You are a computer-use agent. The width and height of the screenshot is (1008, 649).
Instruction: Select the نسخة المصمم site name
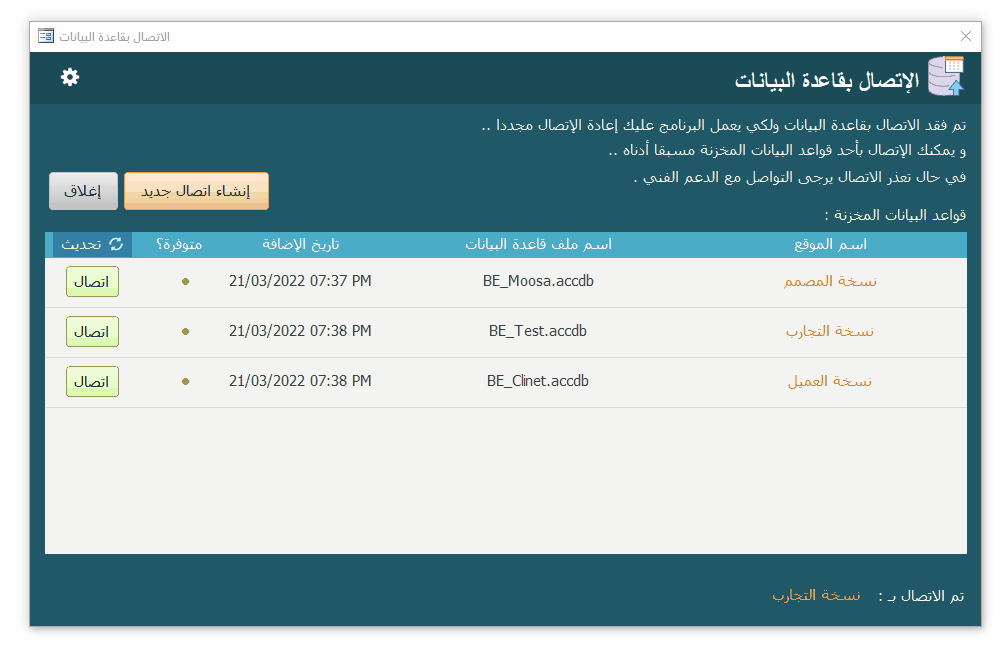click(830, 281)
